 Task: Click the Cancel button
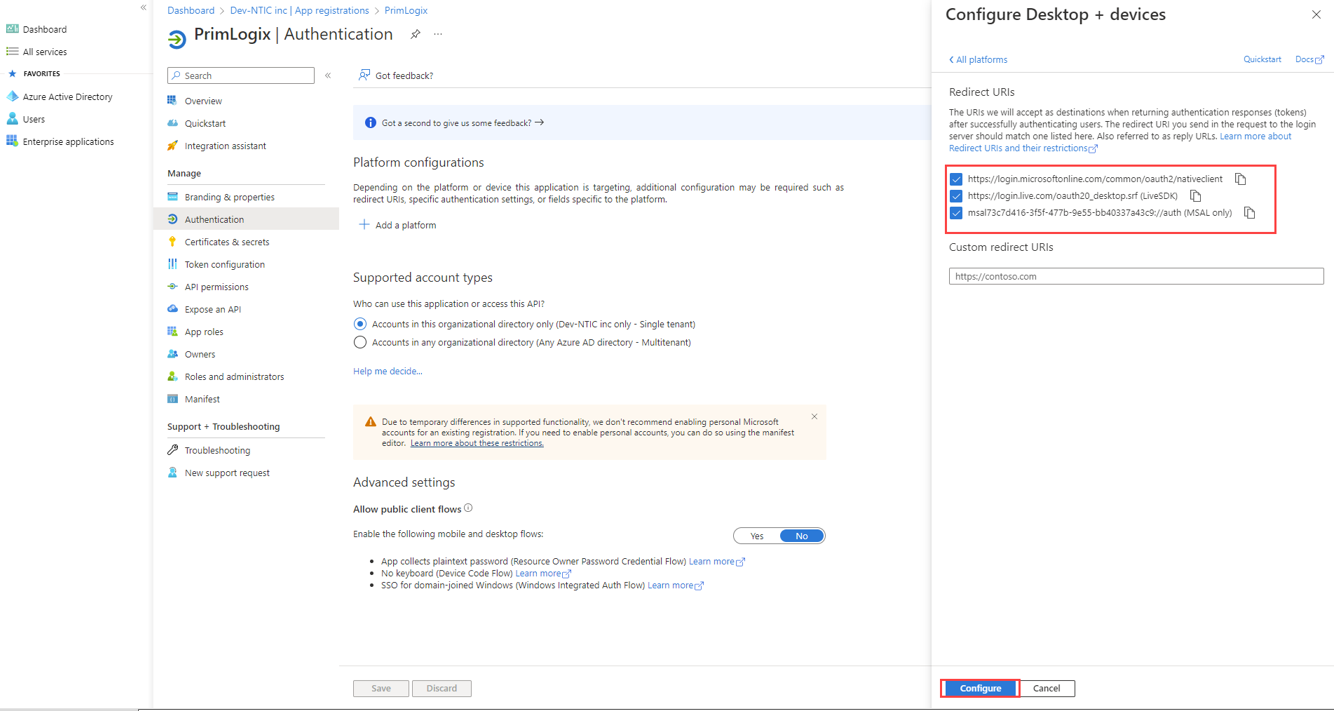(1046, 688)
